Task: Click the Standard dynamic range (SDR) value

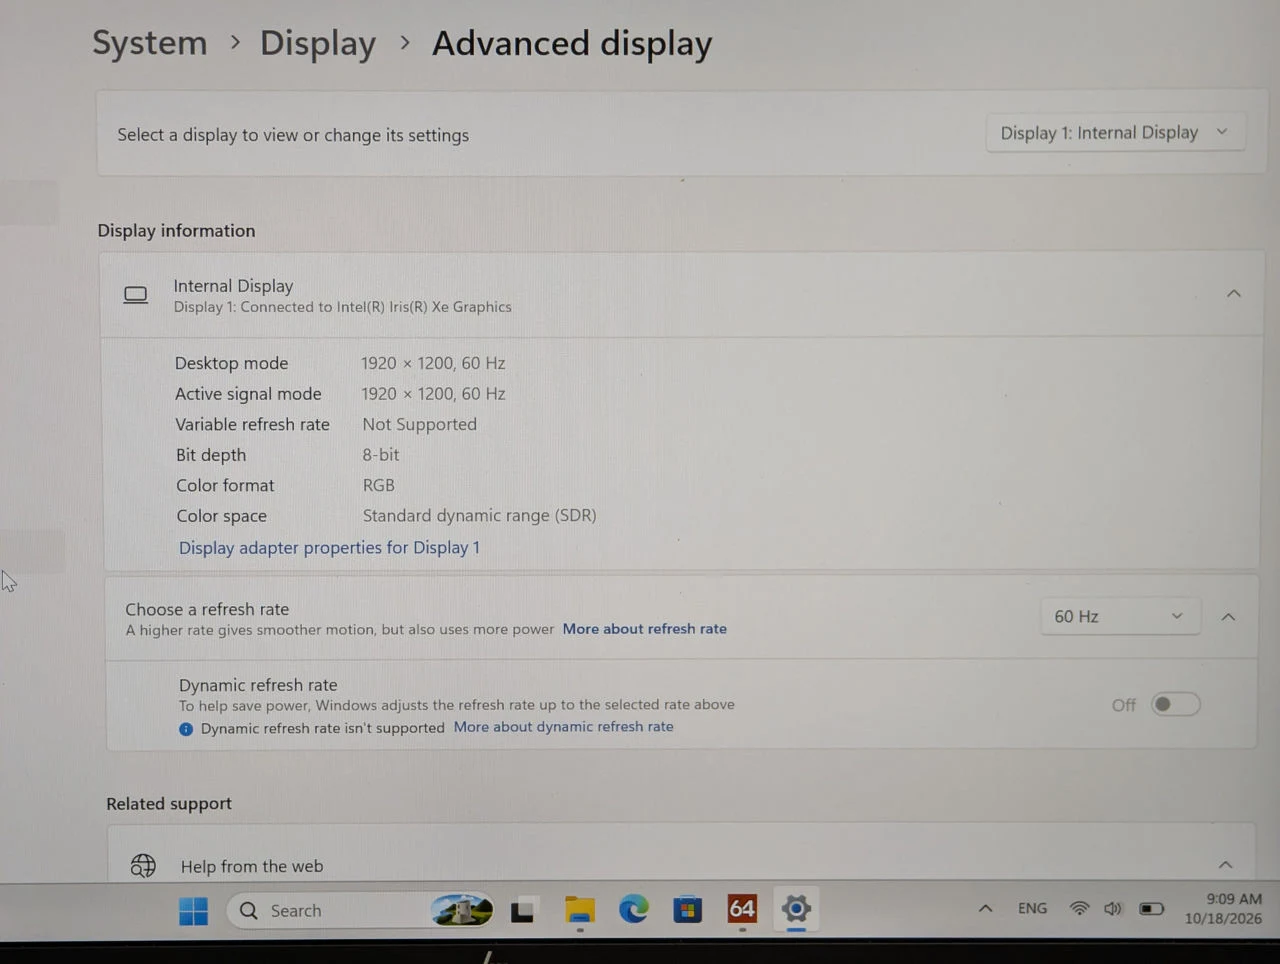Action: [479, 516]
